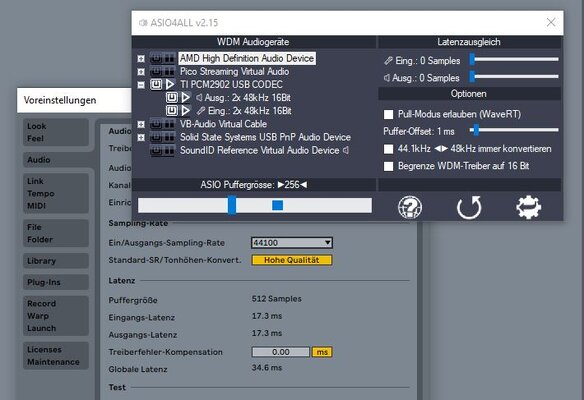
Task: Toggle power button for Solid State Systems USB device
Action: (x=156, y=137)
